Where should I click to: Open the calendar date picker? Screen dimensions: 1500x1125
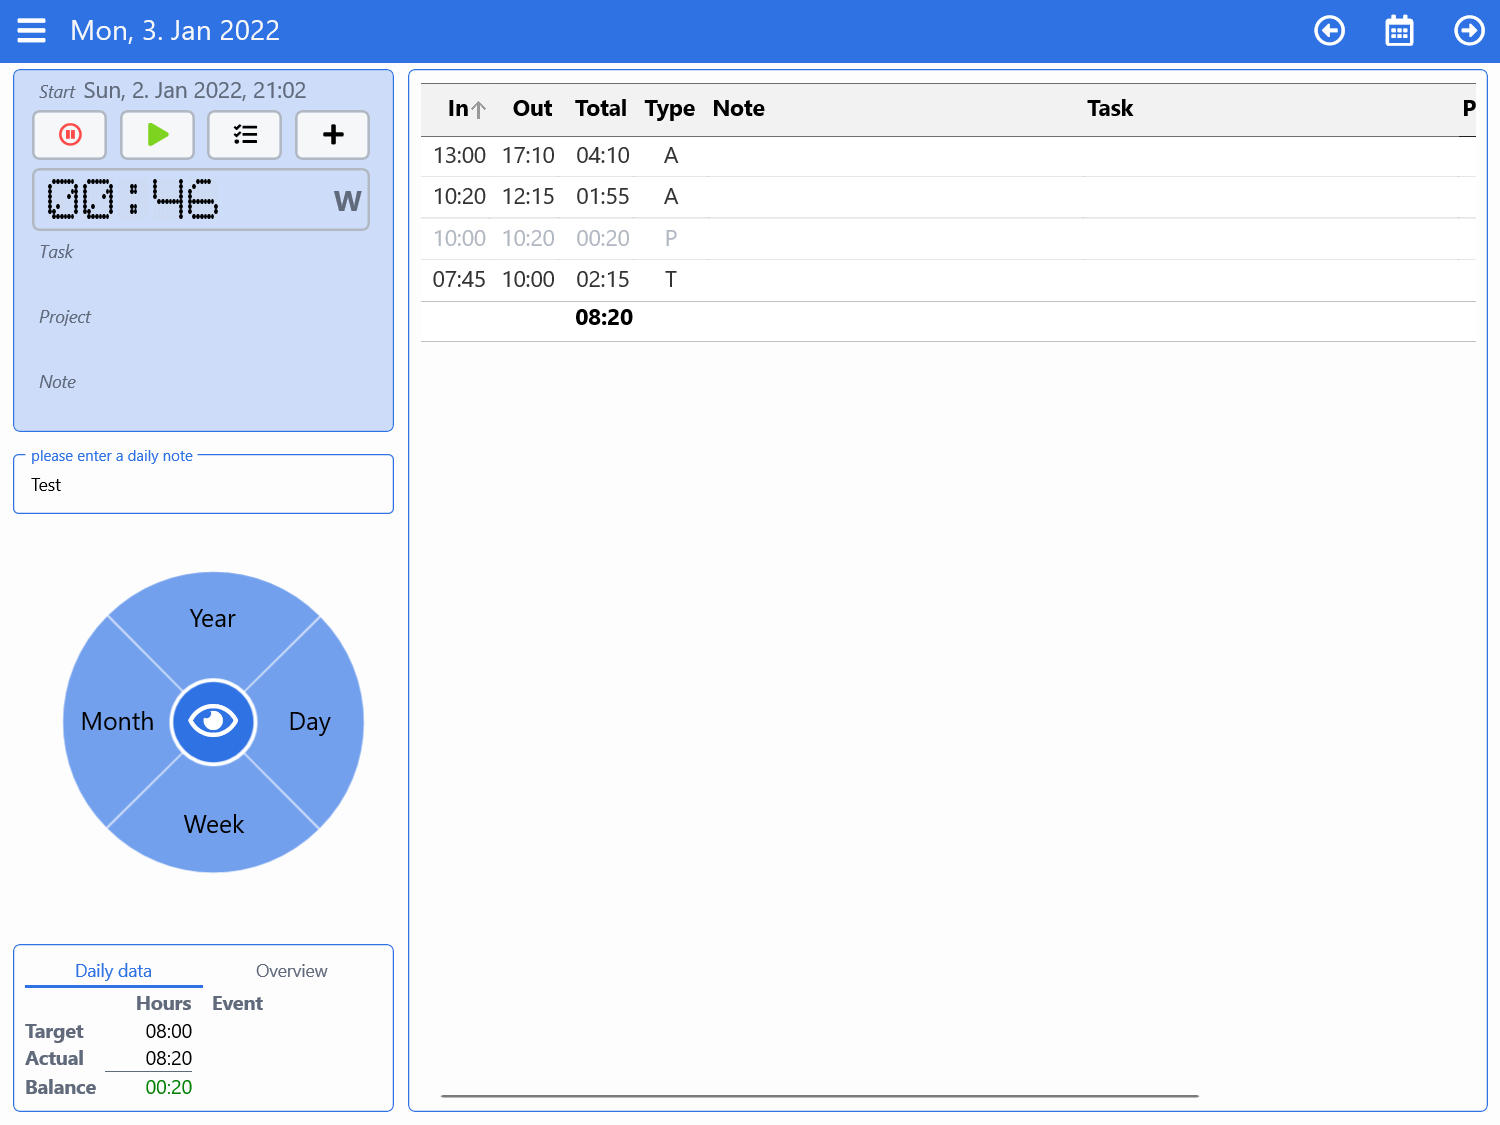pos(1399,31)
